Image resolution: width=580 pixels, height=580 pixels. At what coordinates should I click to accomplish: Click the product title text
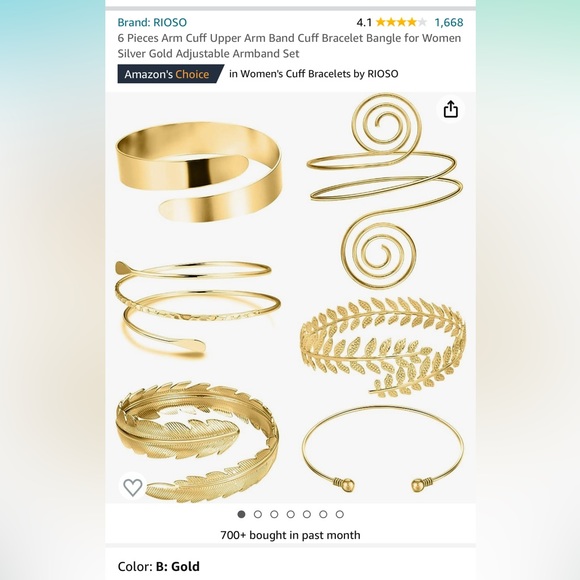coord(289,46)
